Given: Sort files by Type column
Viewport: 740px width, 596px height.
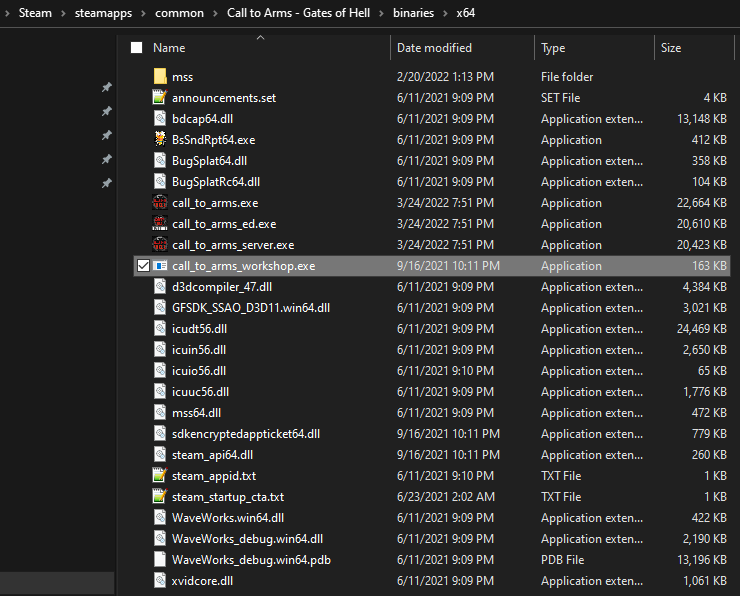Looking at the screenshot, I should [553, 48].
